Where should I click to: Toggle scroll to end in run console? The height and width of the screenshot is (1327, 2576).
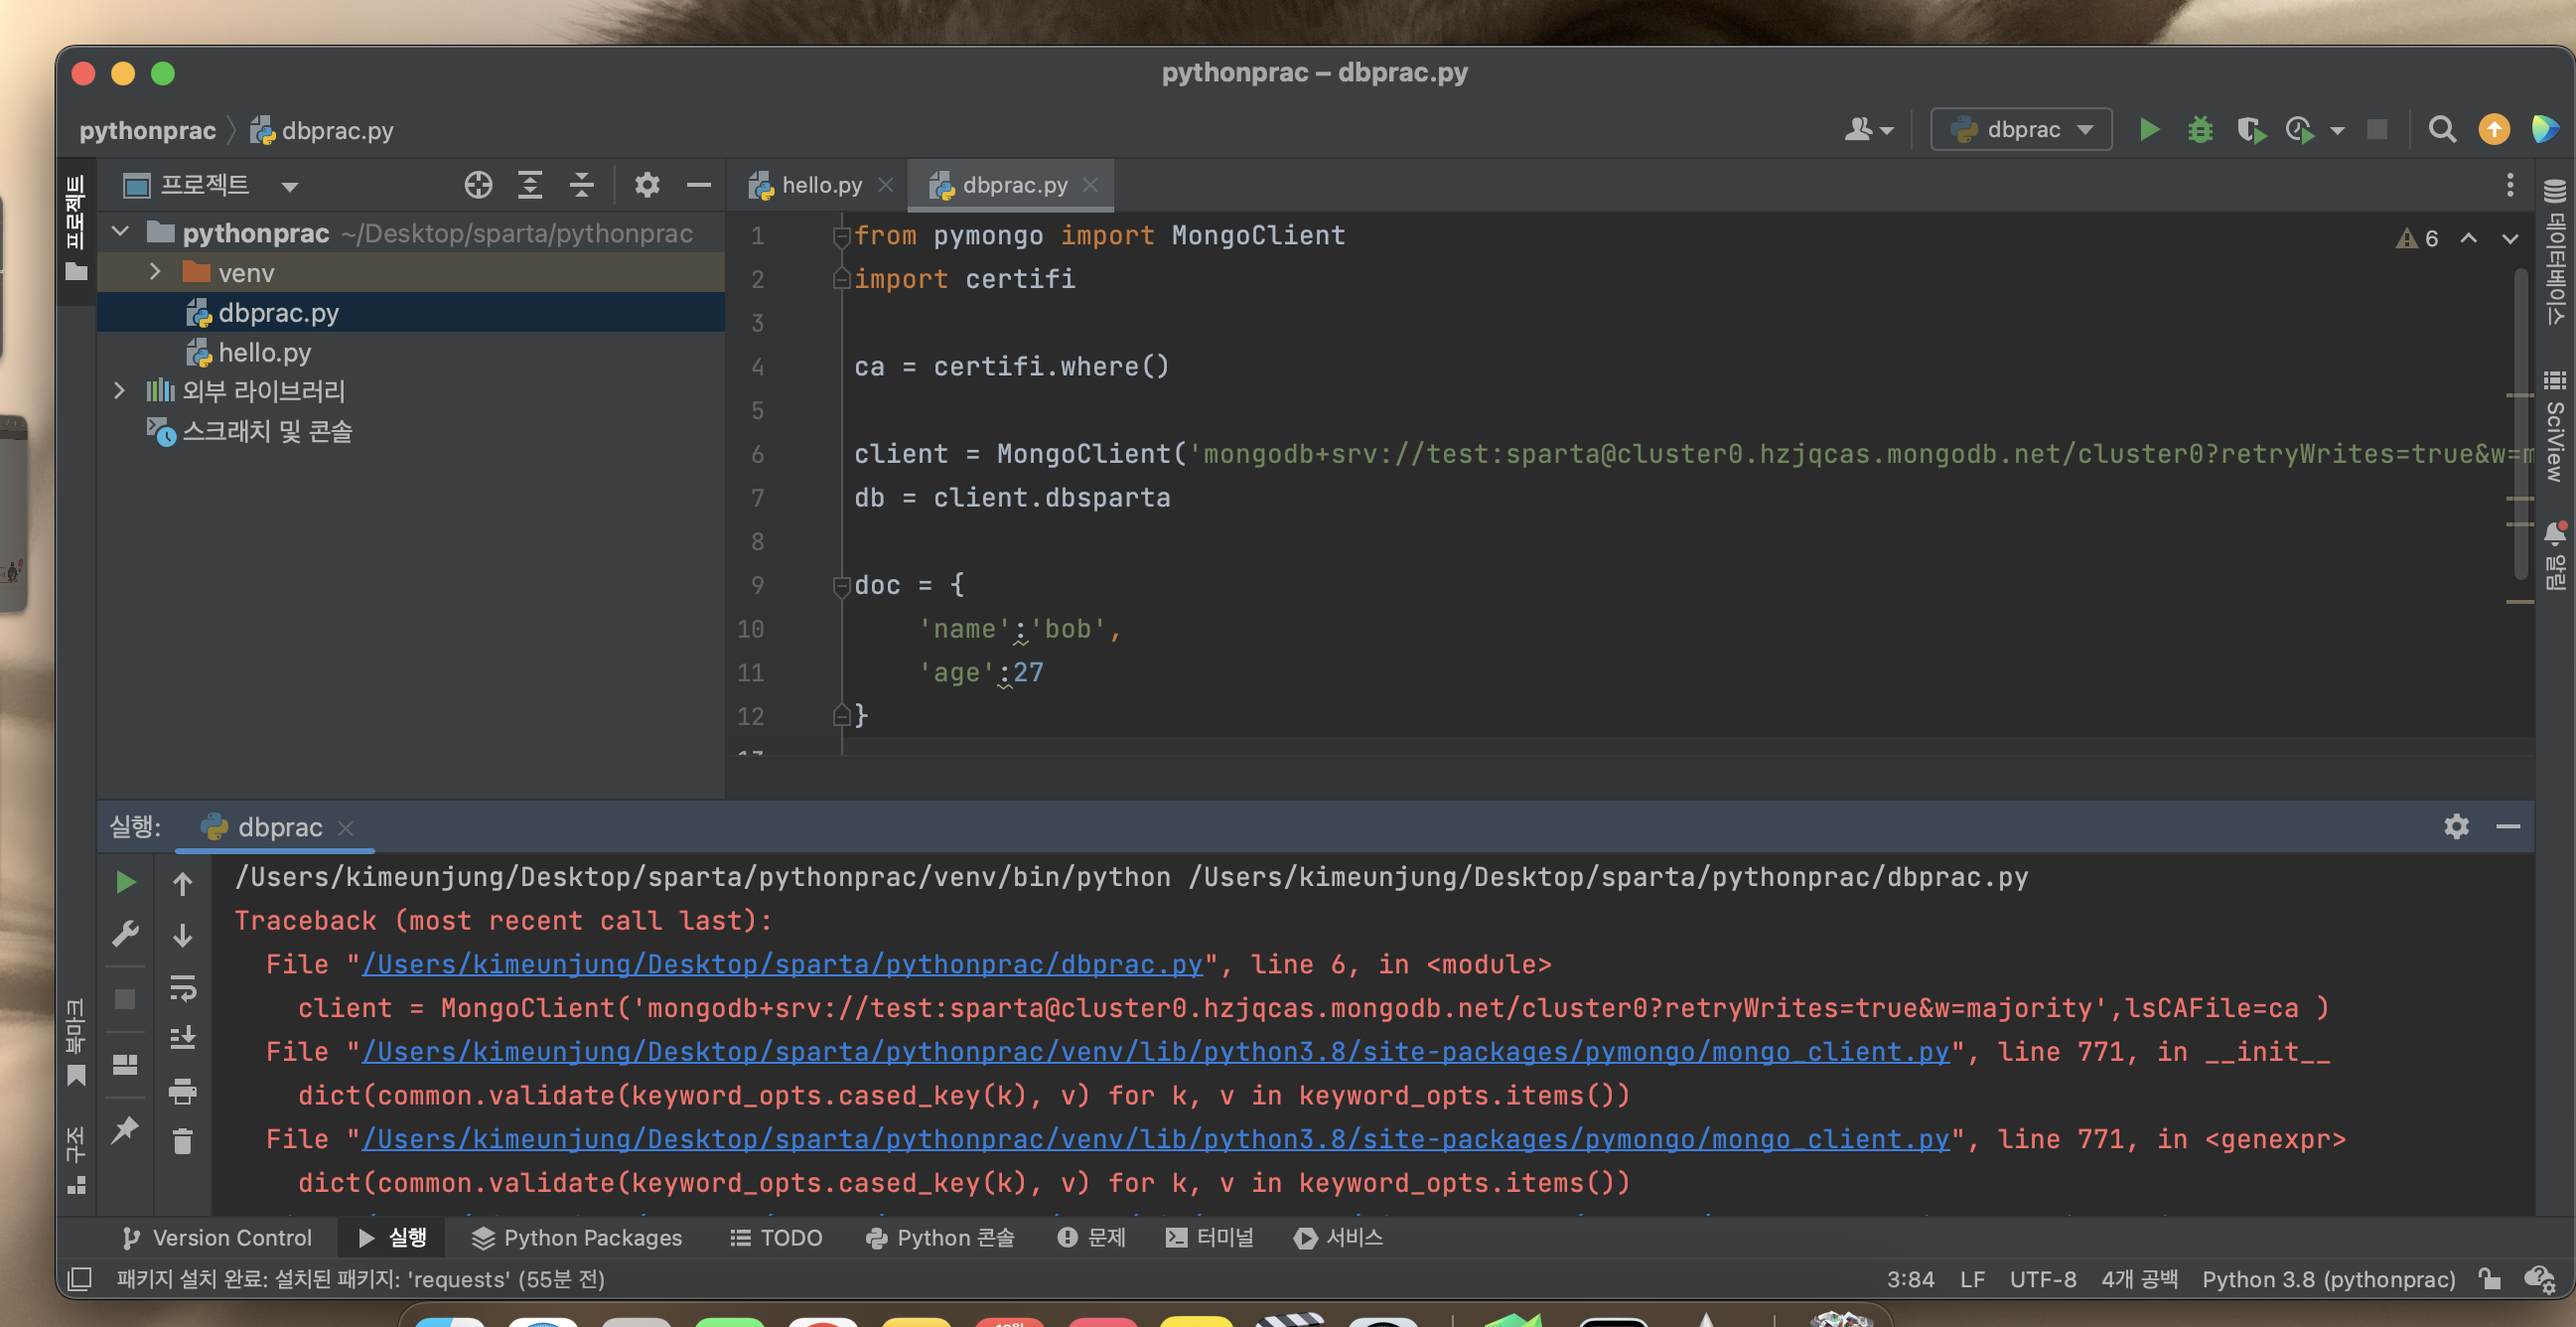(183, 1038)
